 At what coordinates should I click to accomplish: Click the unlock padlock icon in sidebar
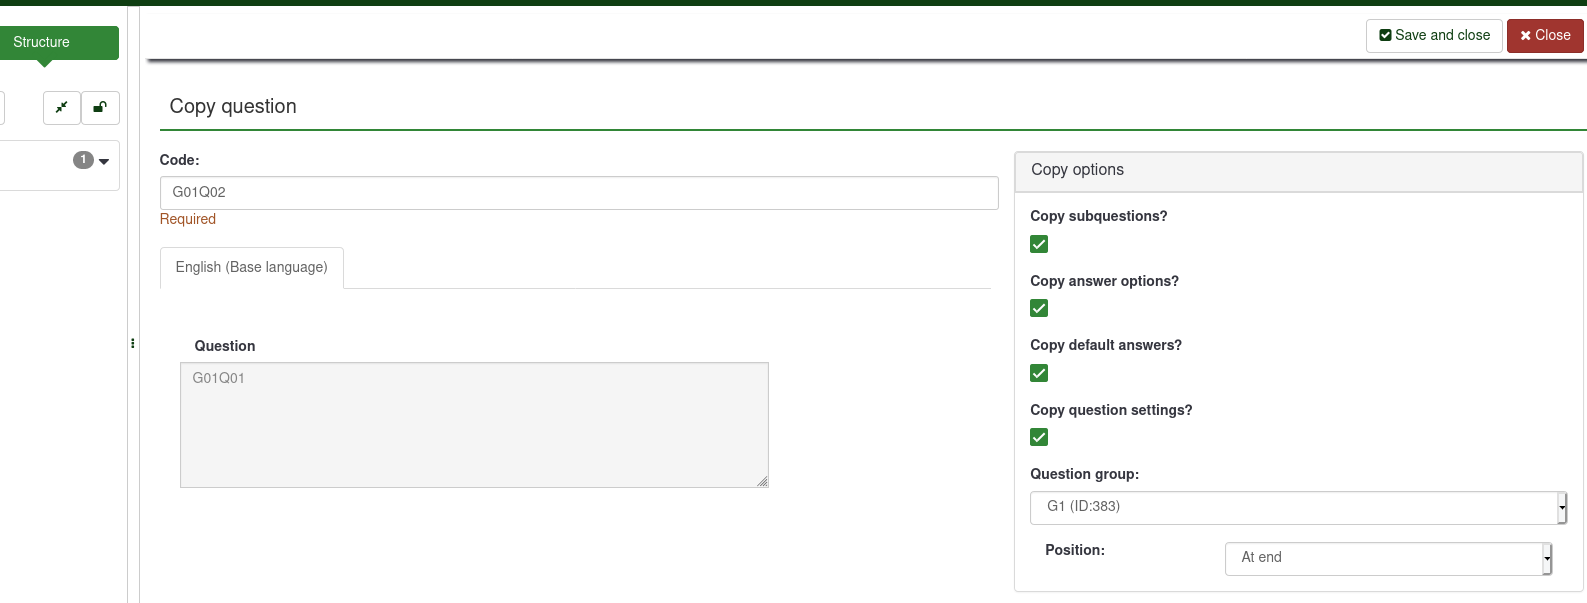(x=100, y=108)
